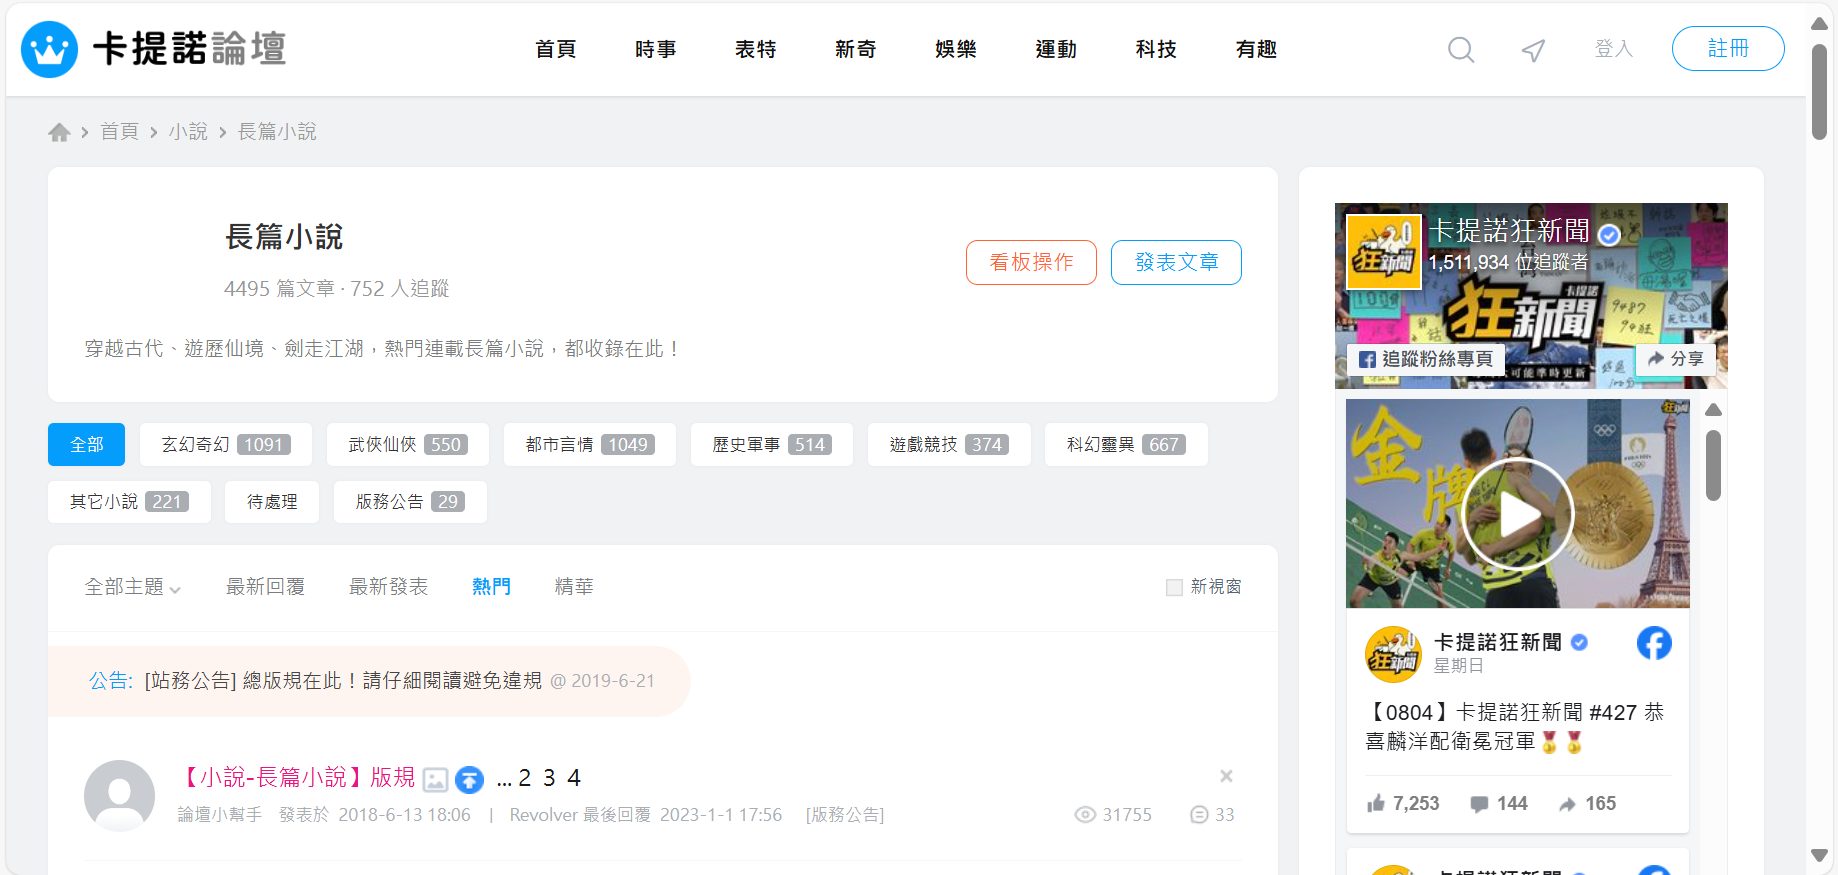Click the [版務公告] tag on thread
The height and width of the screenshot is (875, 1838).
click(845, 815)
